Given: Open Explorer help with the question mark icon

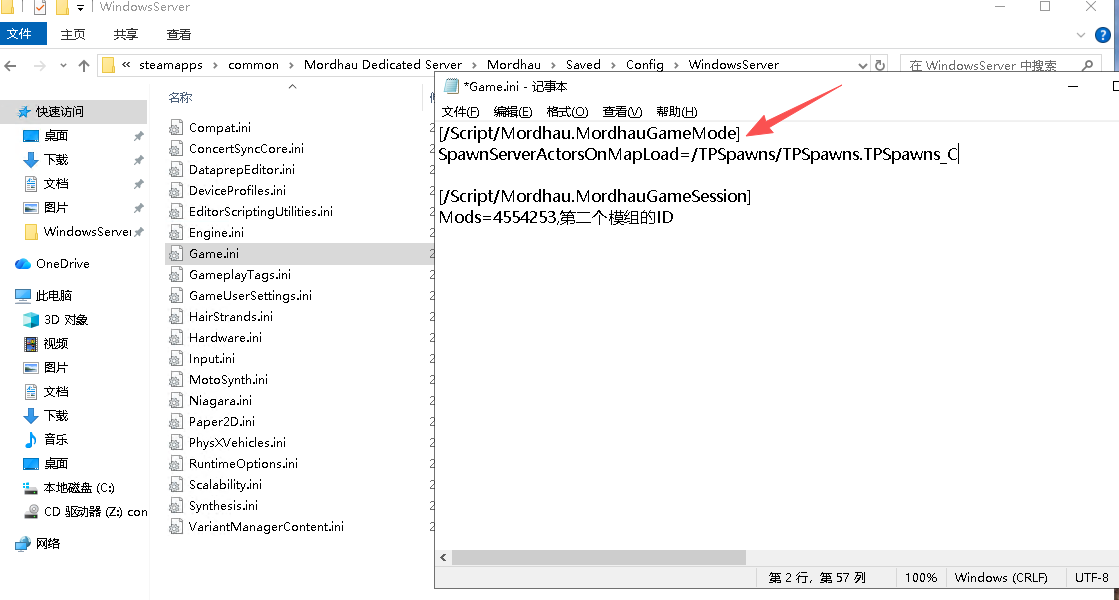Looking at the screenshot, I should click(x=1103, y=34).
